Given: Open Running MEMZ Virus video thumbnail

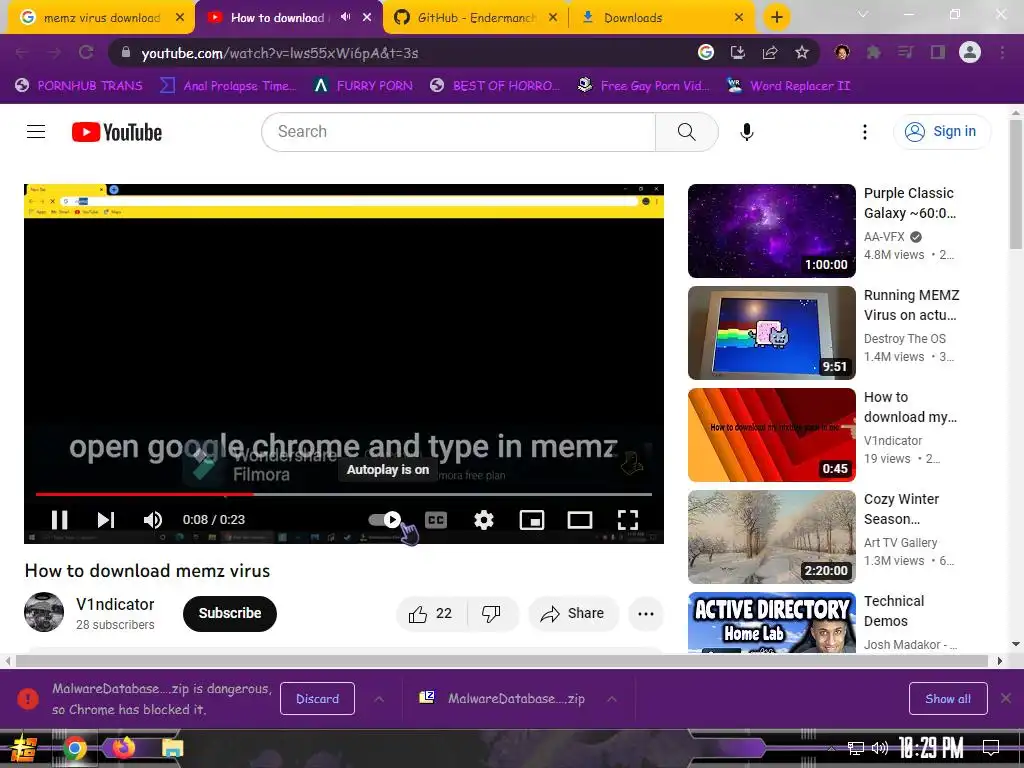Looking at the screenshot, I should pyautogui.click(x=771, y=332).
